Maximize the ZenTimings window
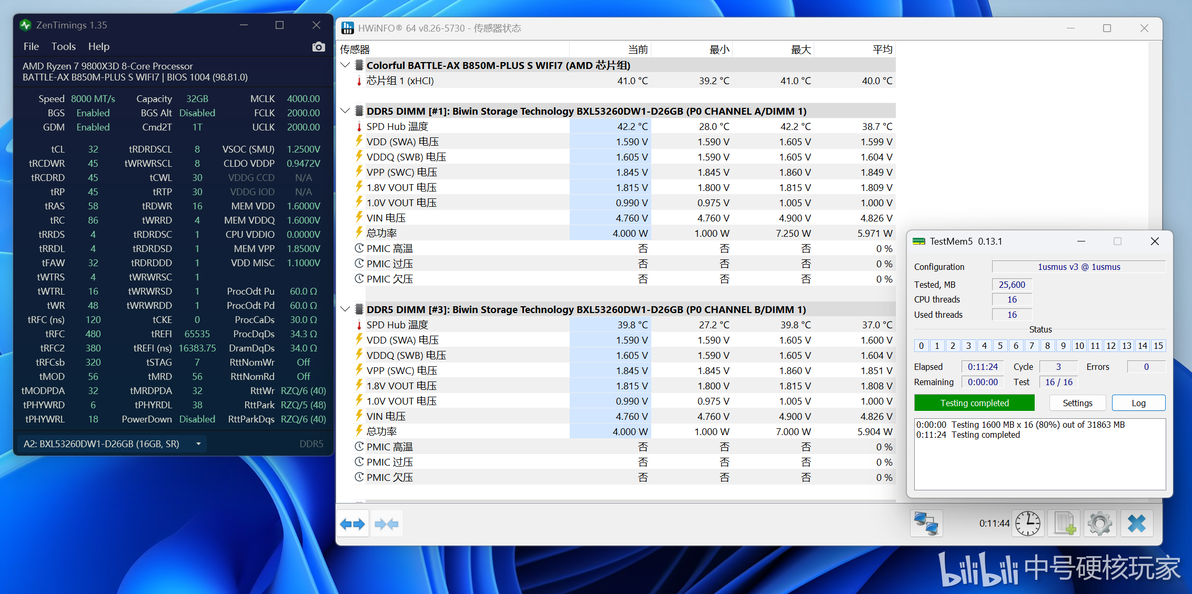Image resolution: width=1192 pixels, height=594 pixels. coord(280,25)
